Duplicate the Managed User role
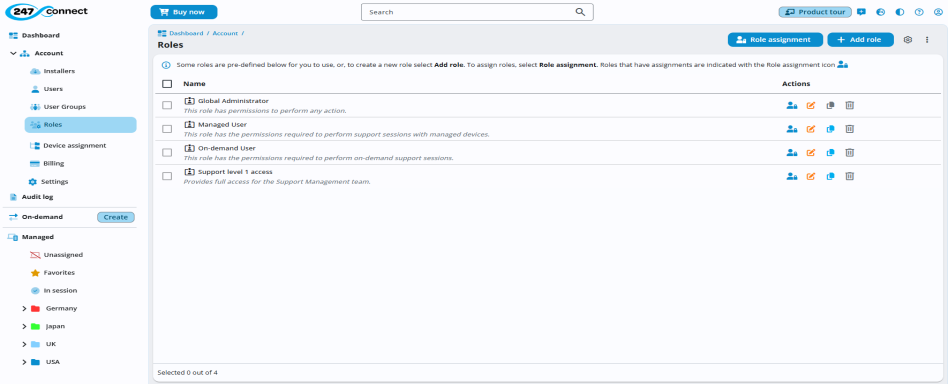 click(830, 129)
